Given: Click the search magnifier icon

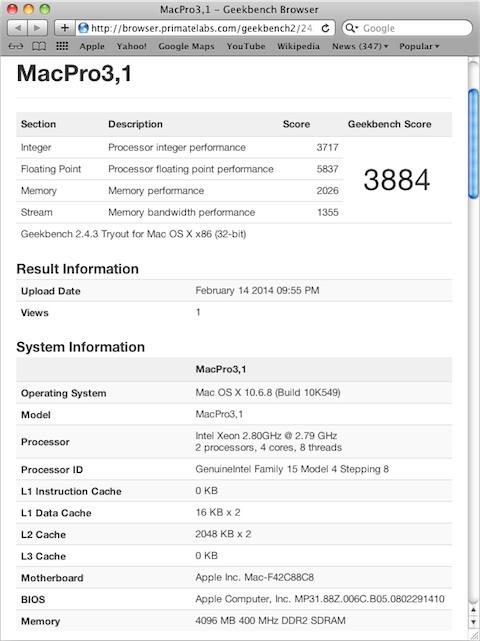Looking at the screenshot, I should [x=350, y=28].
